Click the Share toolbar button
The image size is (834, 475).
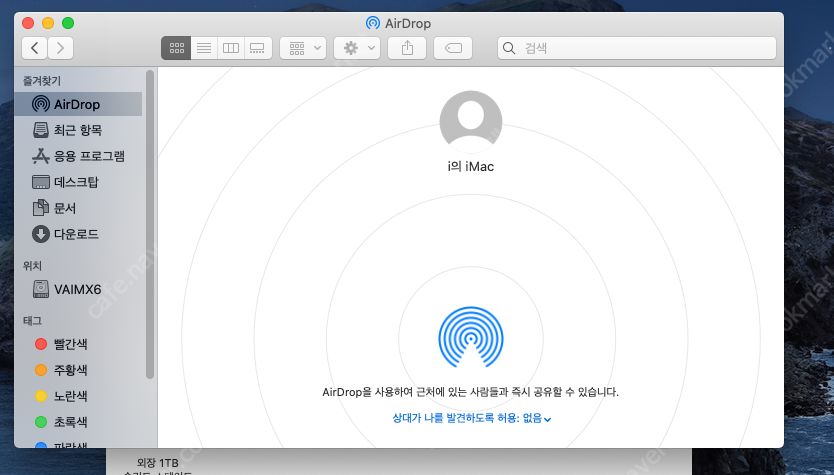tap(407, 48)
